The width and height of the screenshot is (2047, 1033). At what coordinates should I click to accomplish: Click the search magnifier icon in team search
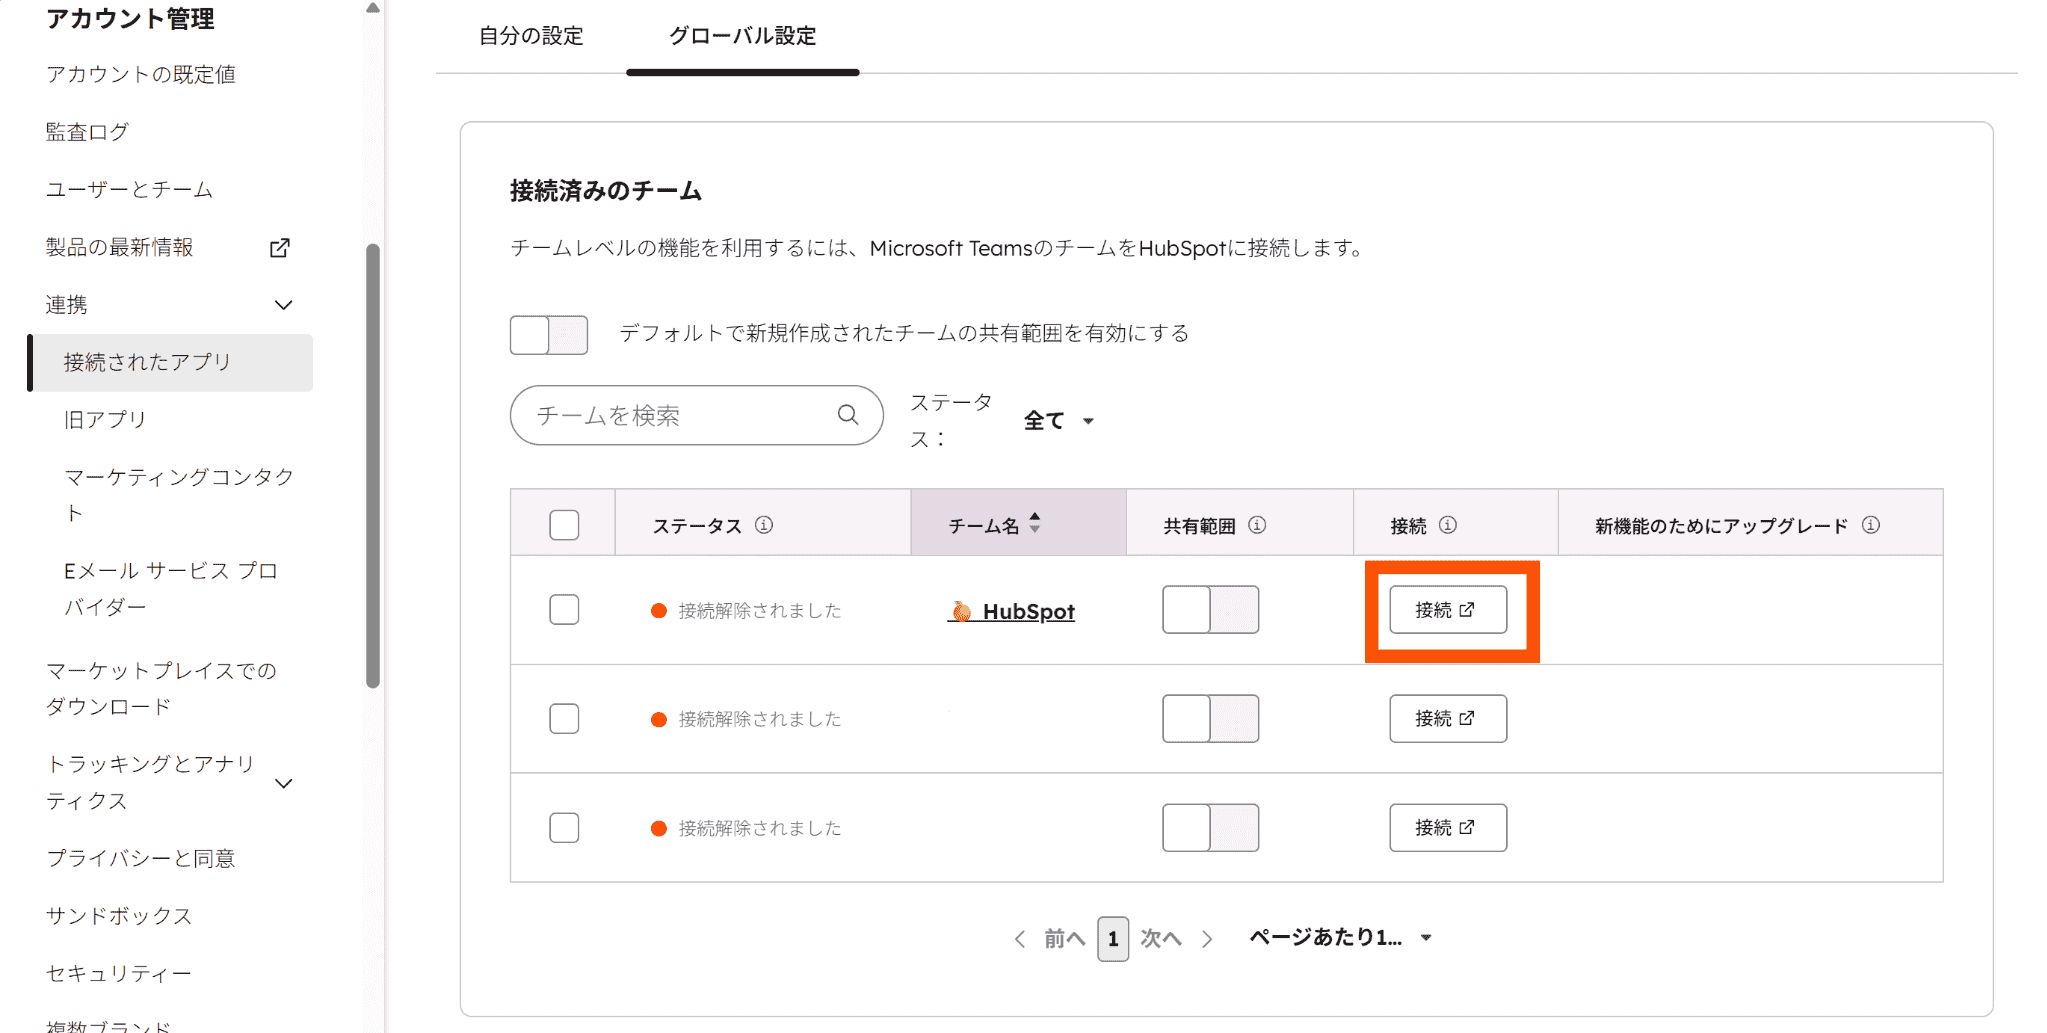(848, 415)
